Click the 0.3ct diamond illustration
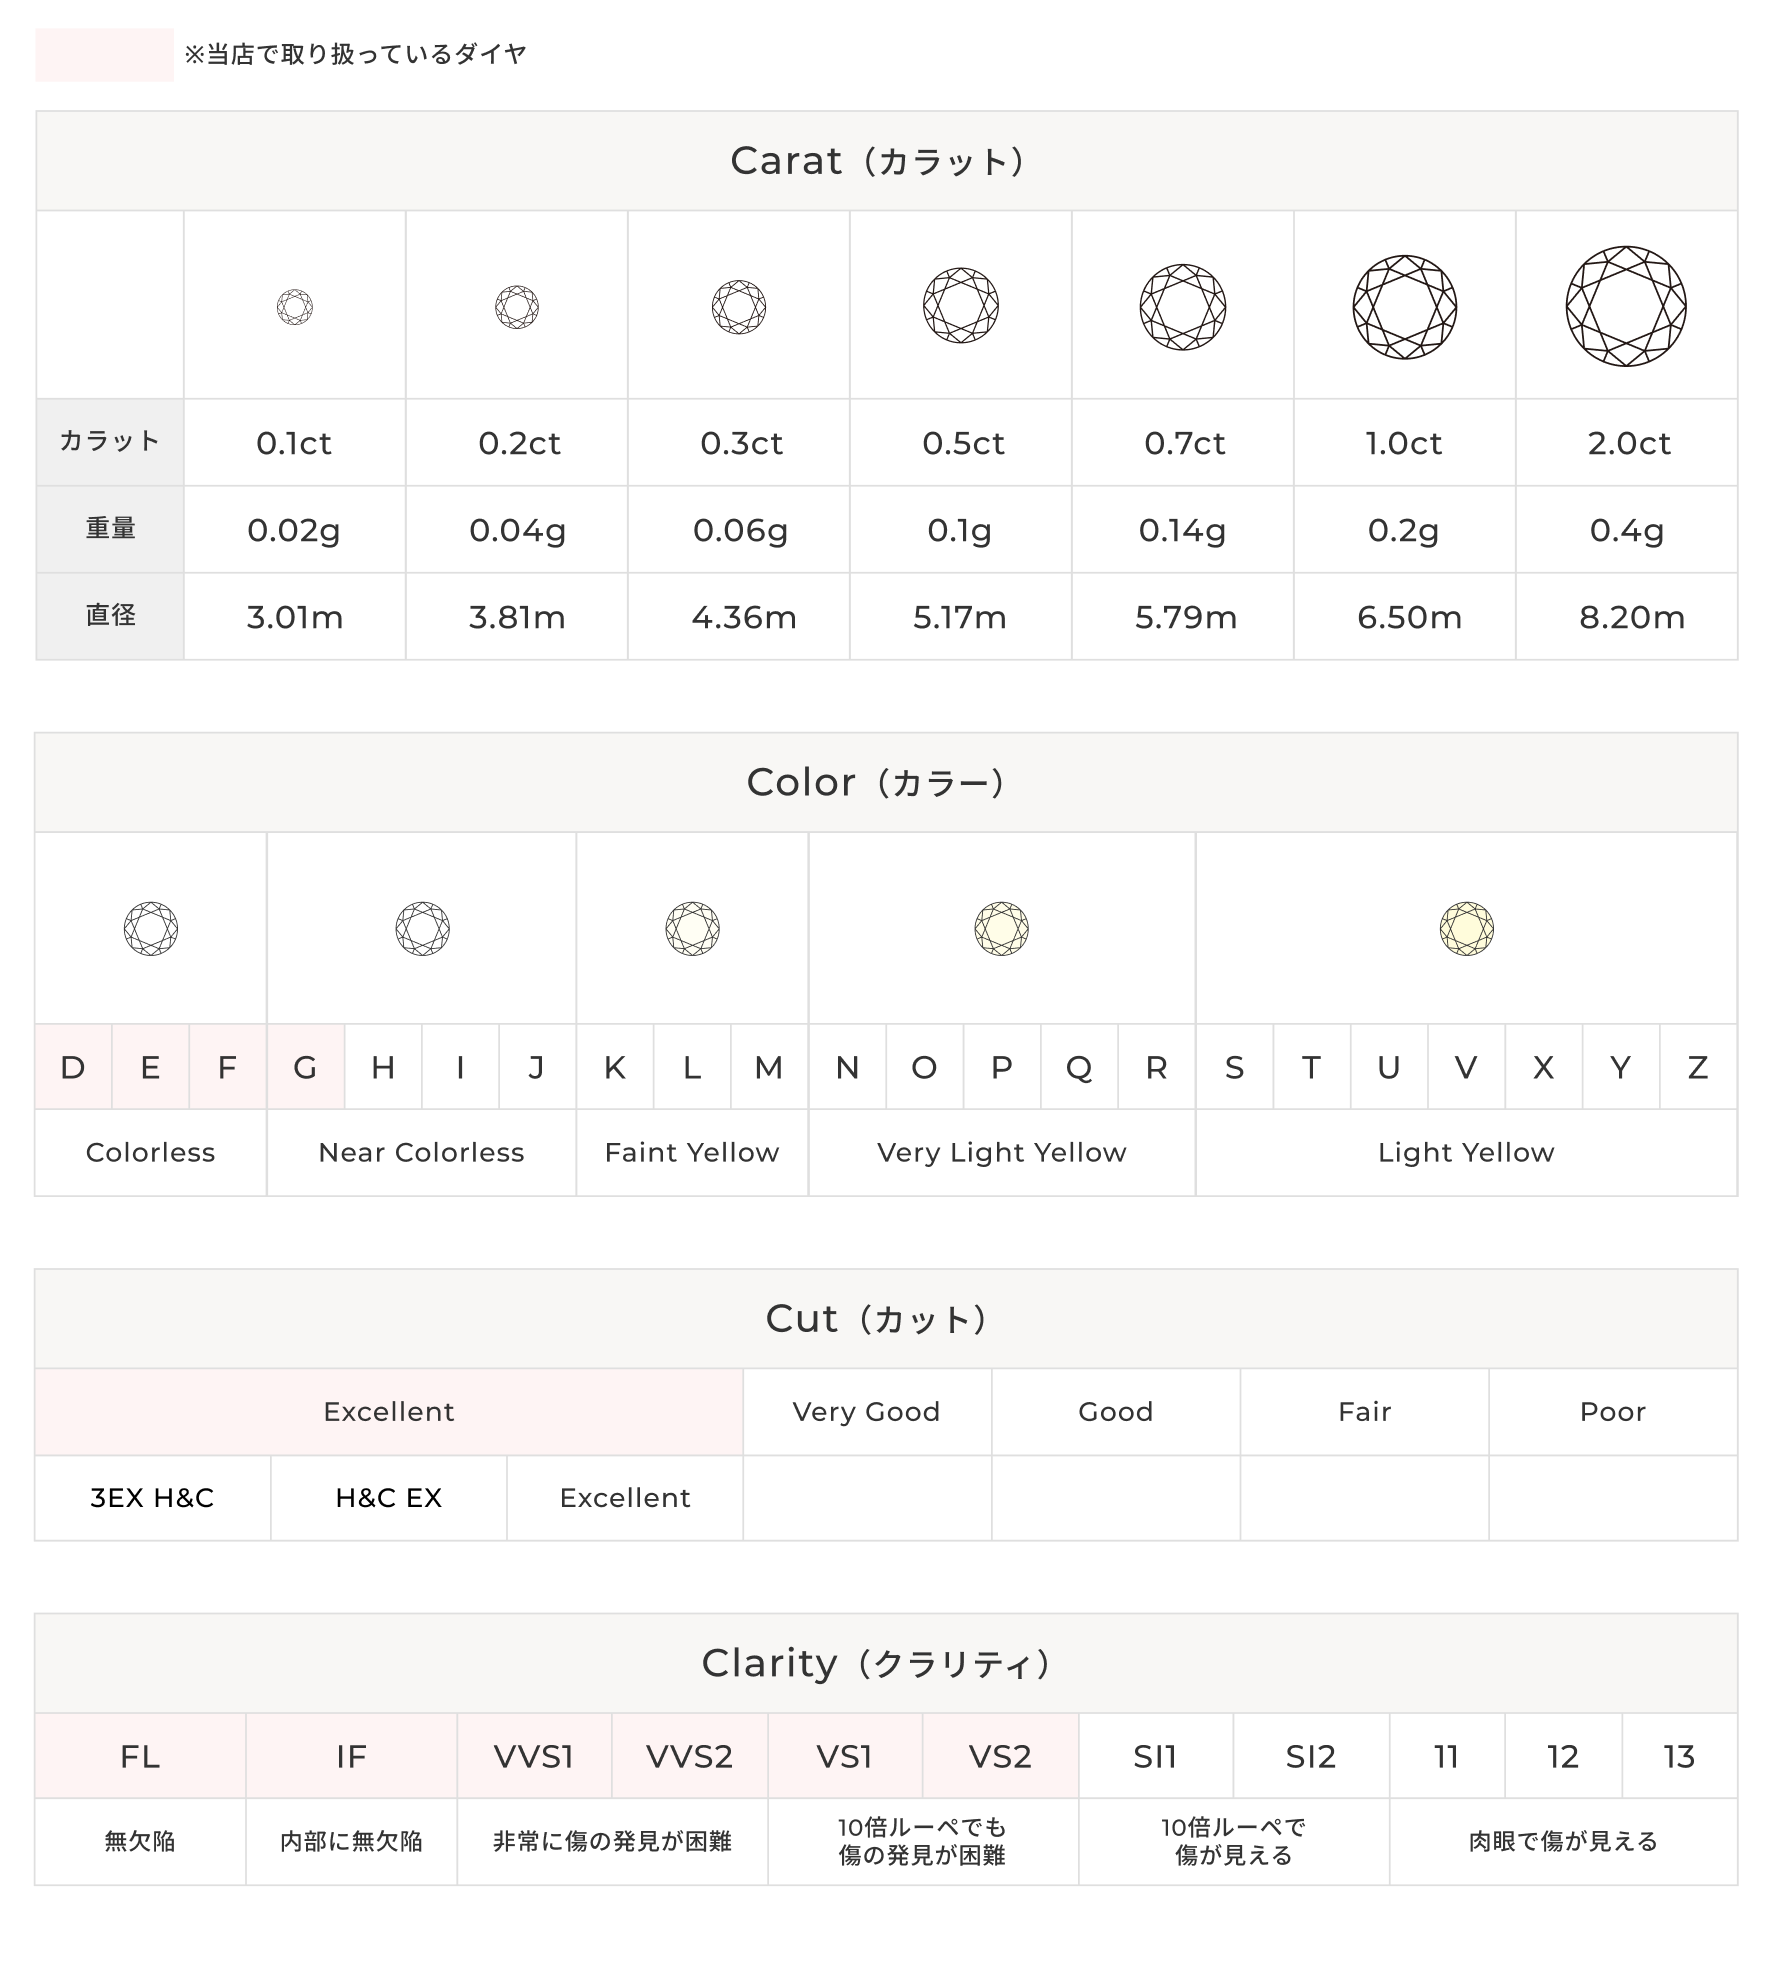 (739, 306)
